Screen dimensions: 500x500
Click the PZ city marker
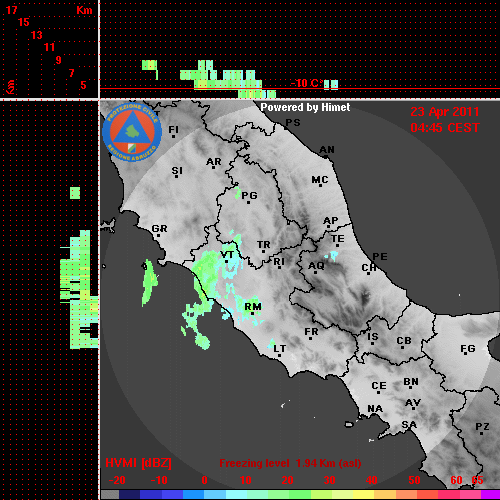click(x=481, y=434)
